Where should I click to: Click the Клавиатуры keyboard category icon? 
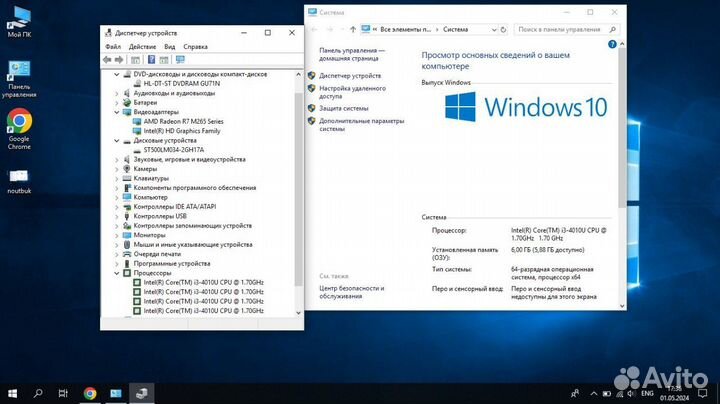127,178
